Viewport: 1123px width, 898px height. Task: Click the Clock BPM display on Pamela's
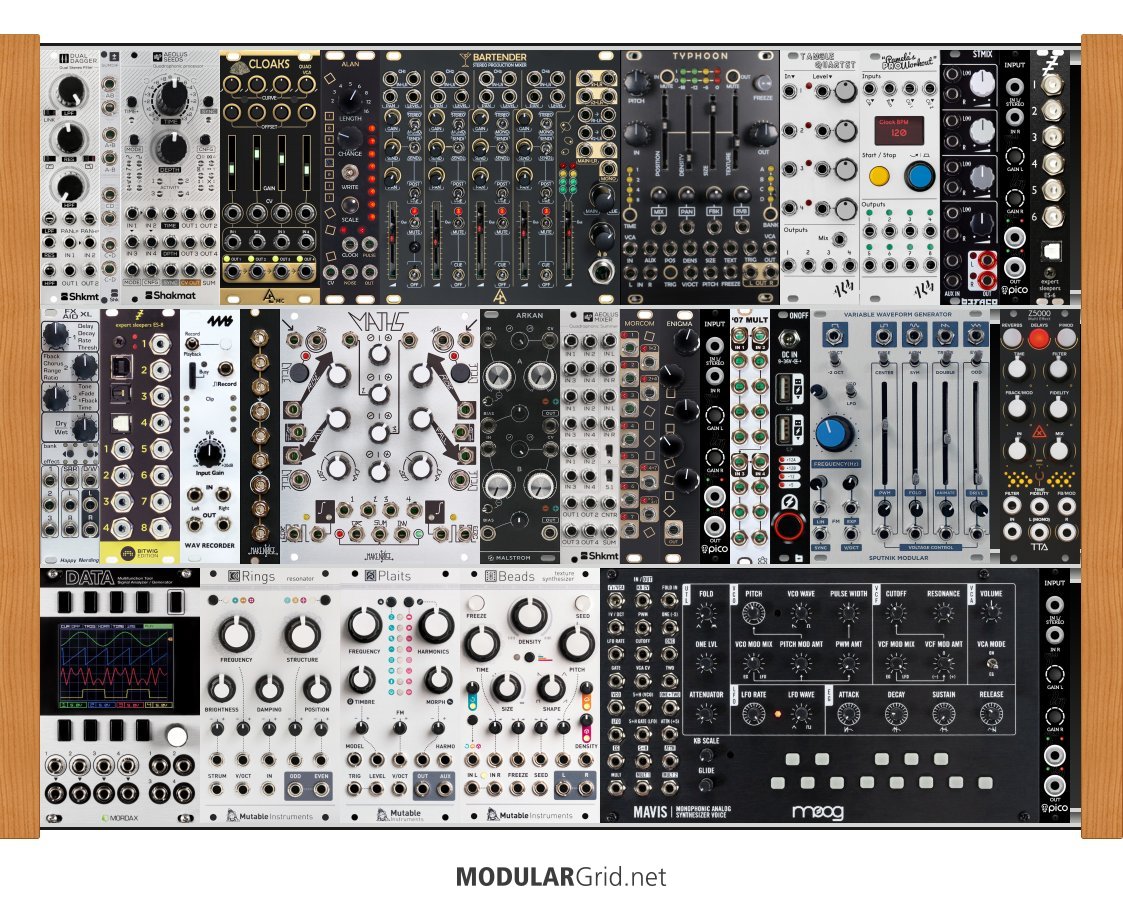pyautogui.click(x=899, y=130)
